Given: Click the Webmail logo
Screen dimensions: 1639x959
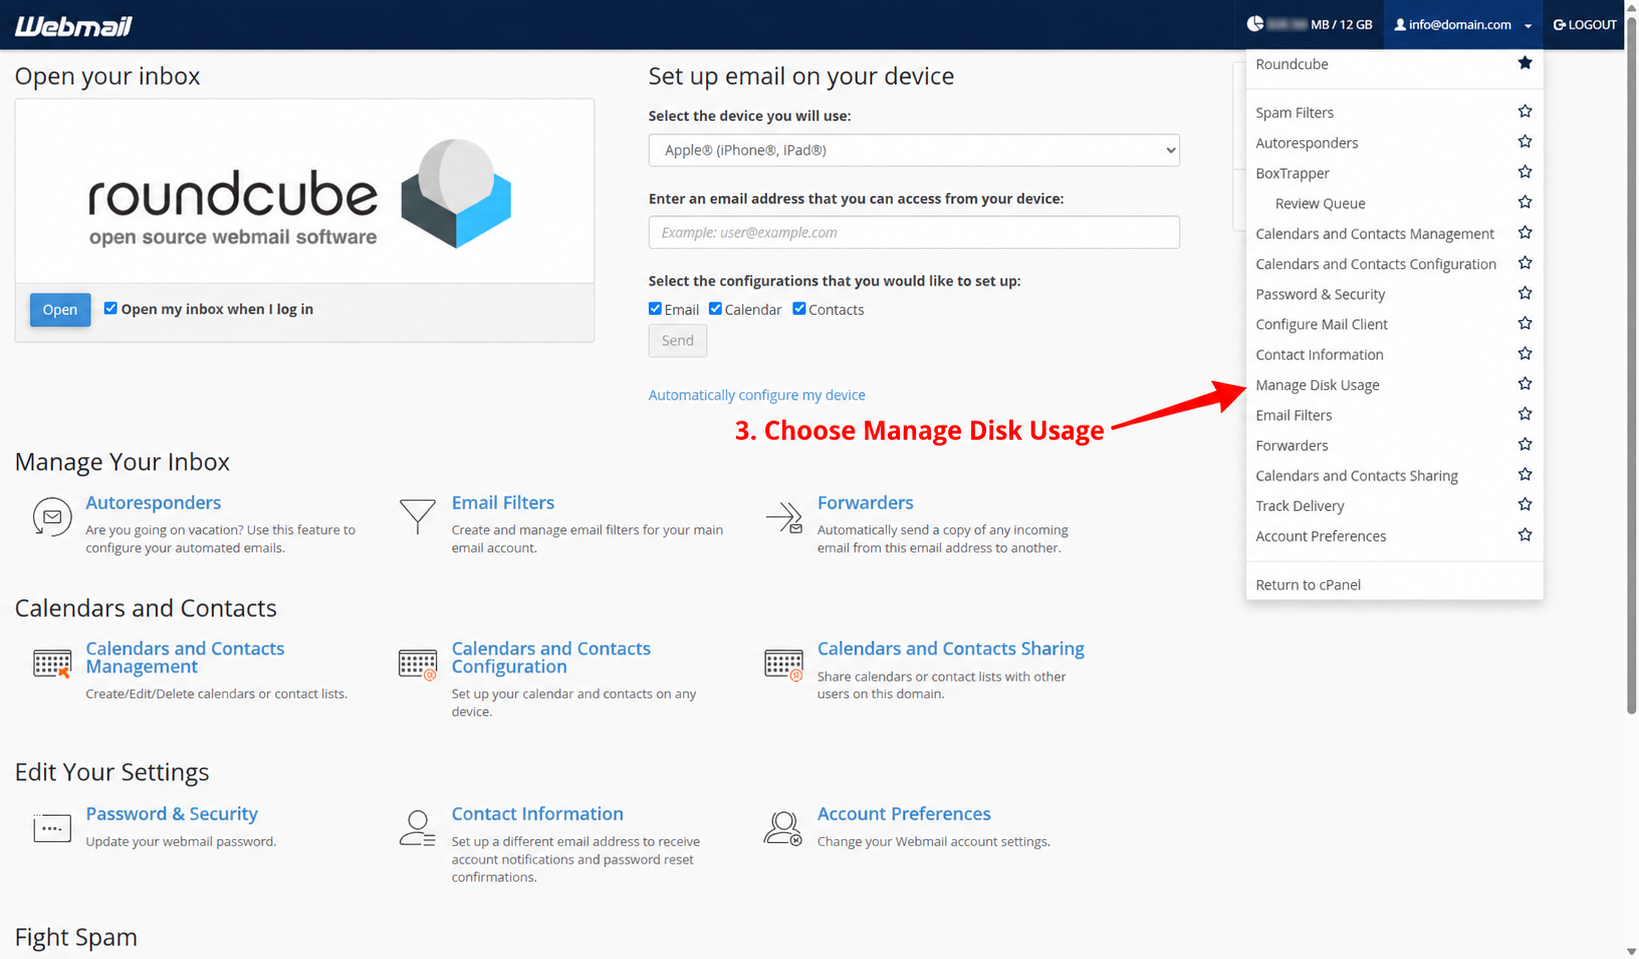Looking at the screenshot, I should tap(73, 26).
